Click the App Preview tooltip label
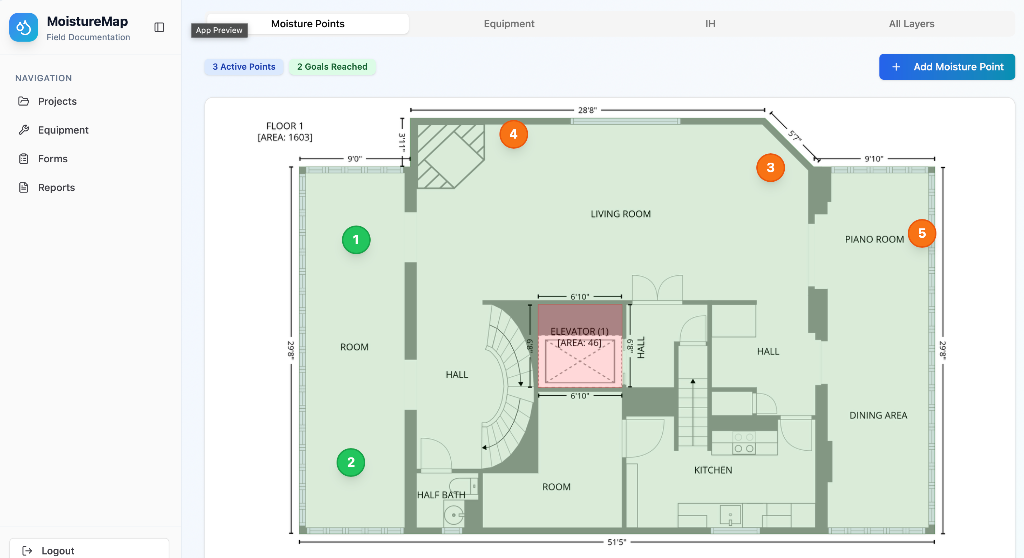The image size is (1024, 558). [x=219, y=30]
